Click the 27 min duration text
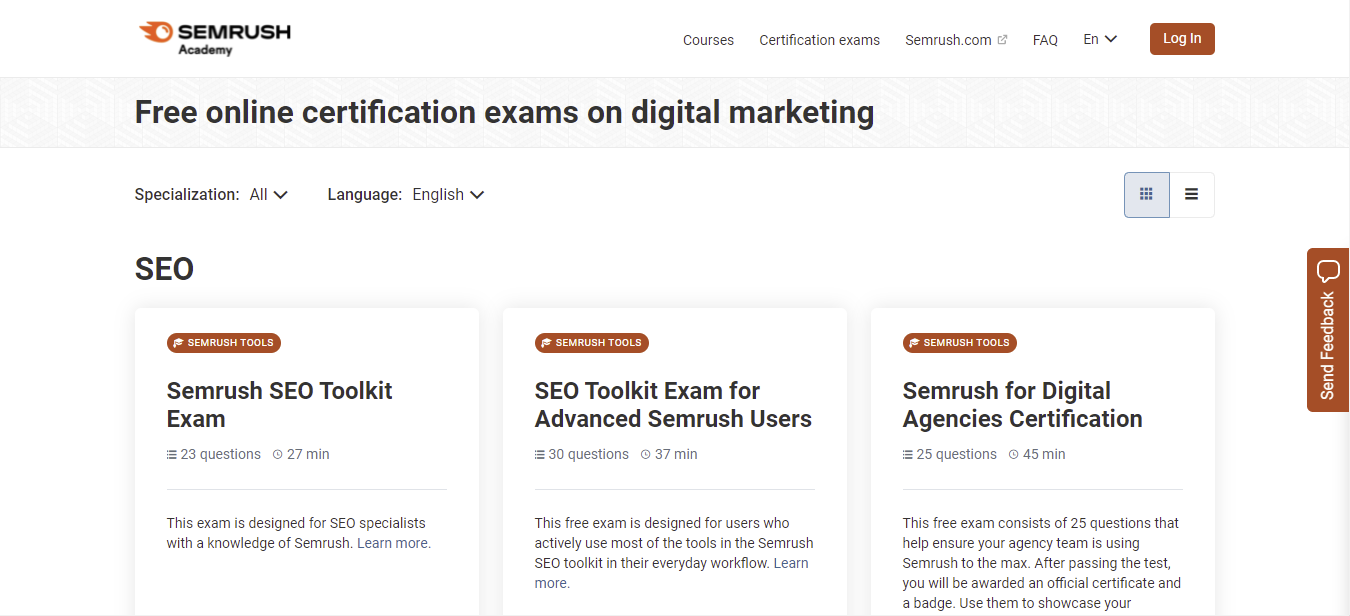Image resolution: width=1350 pixels, height=616 pixels. [x=308, y=454]
